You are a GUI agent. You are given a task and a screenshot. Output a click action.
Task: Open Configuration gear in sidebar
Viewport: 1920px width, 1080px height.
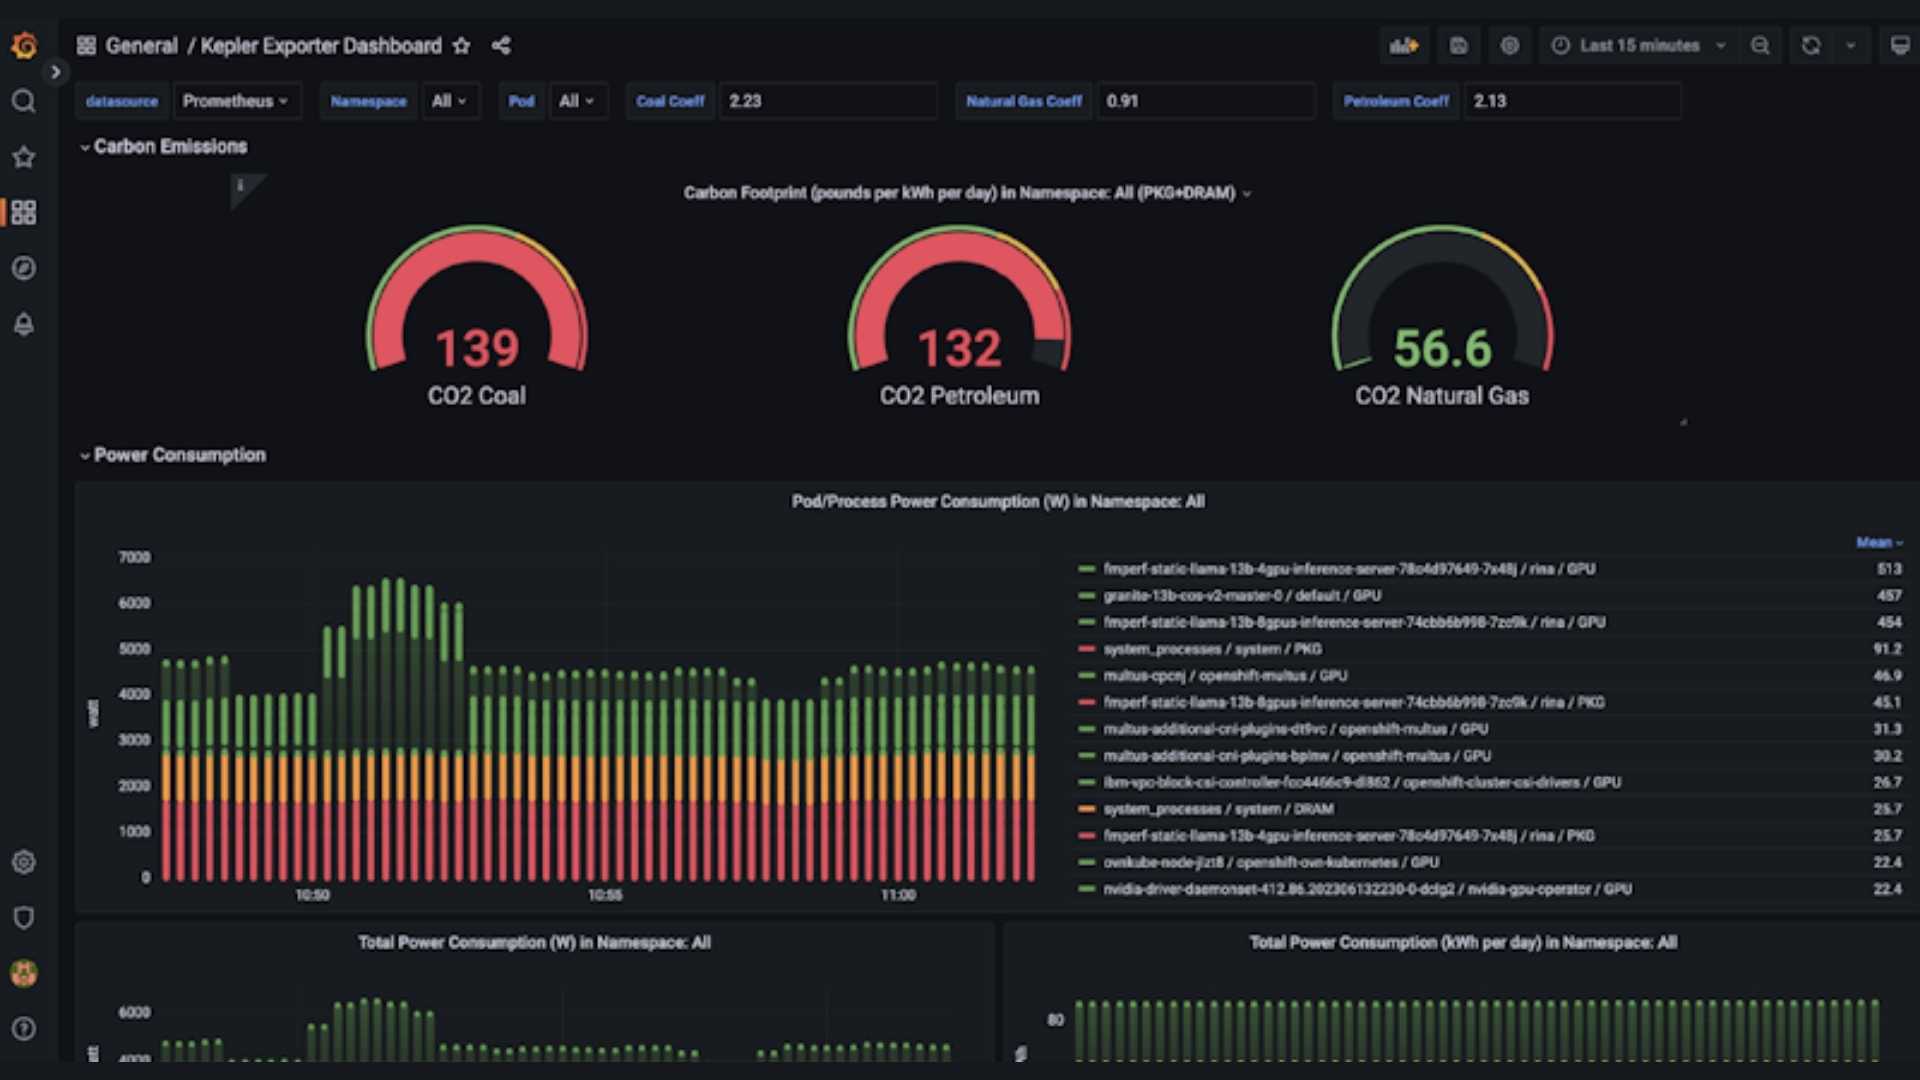point(24,862)
